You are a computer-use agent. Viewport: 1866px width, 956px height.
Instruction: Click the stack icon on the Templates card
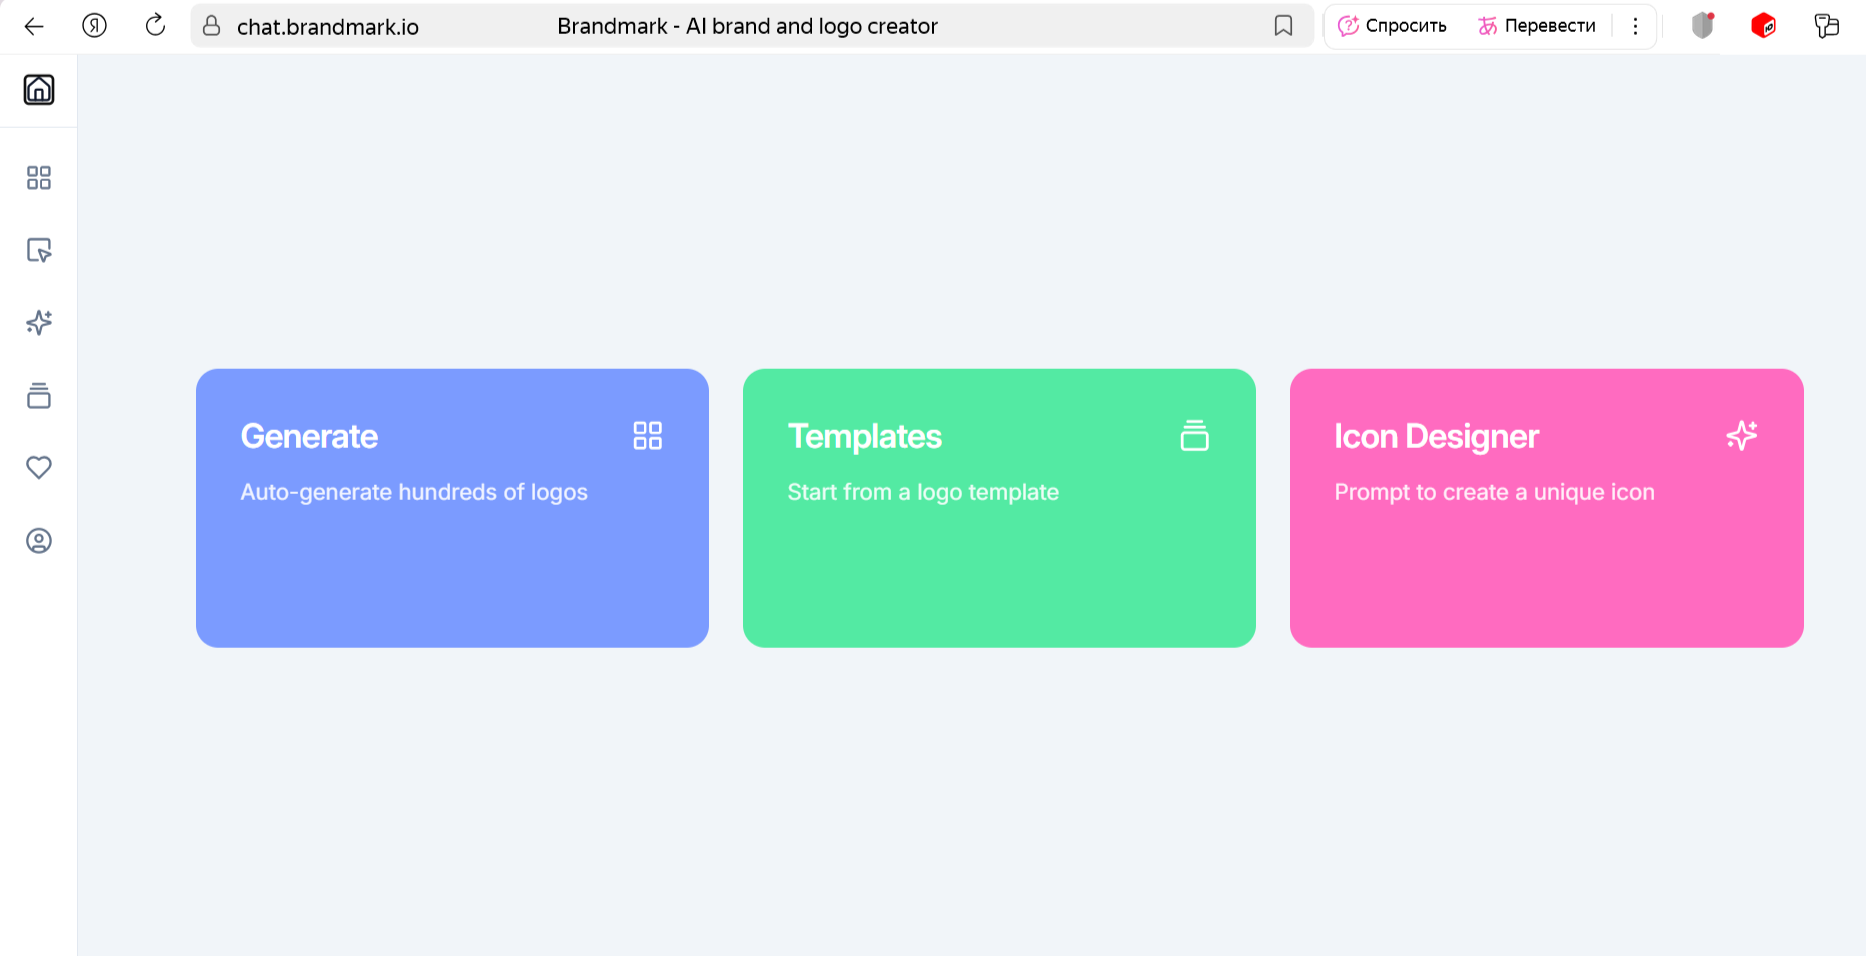(1194, 436)
